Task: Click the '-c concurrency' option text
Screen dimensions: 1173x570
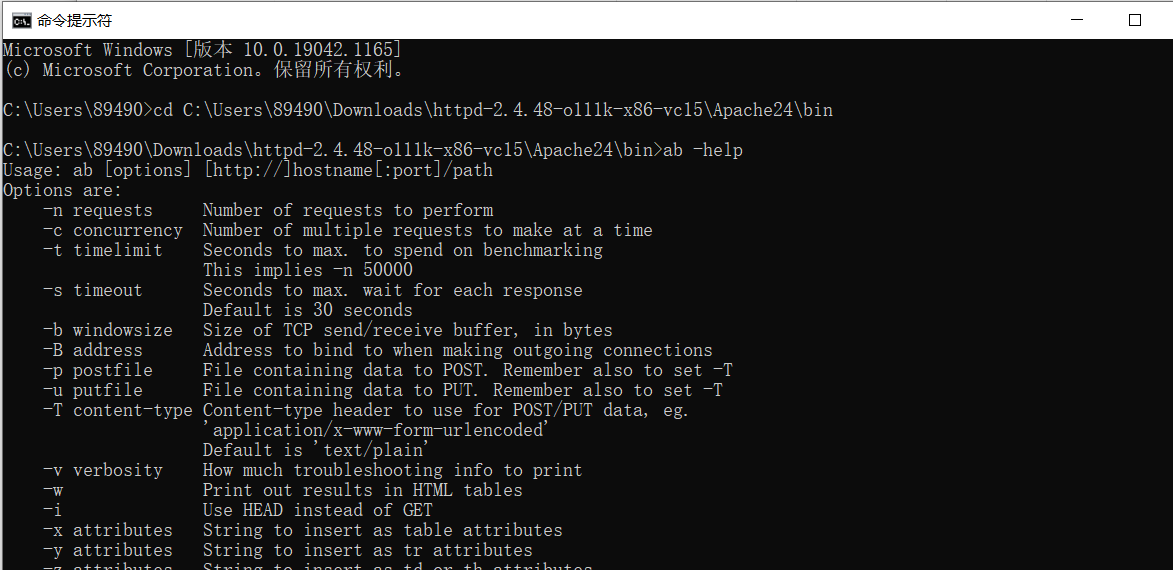Action: 112,230
